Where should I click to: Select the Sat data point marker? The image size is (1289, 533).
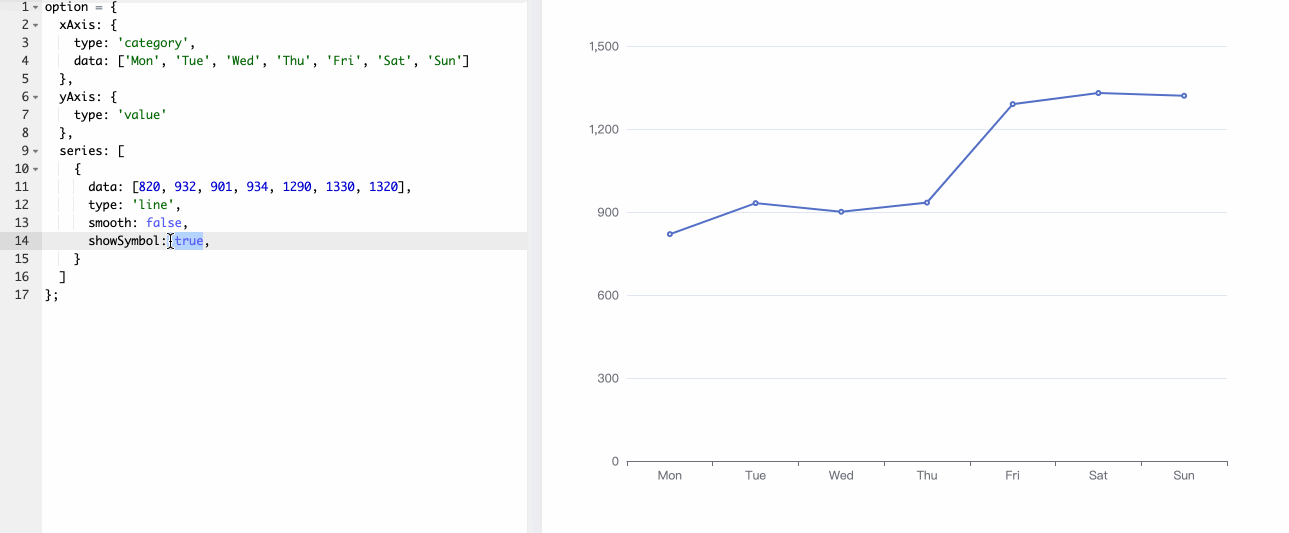tap(1098, 93)
